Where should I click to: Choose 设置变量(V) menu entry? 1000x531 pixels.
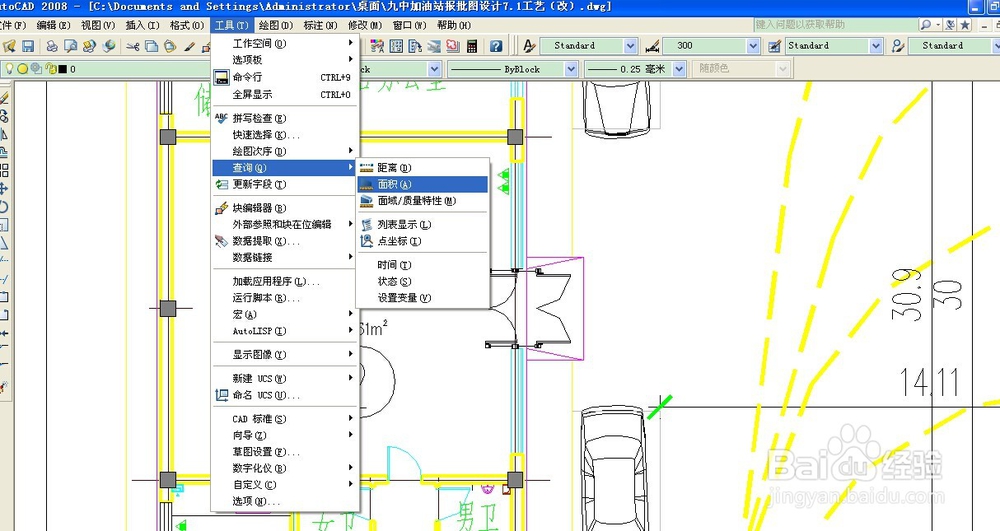coord(422,298)
